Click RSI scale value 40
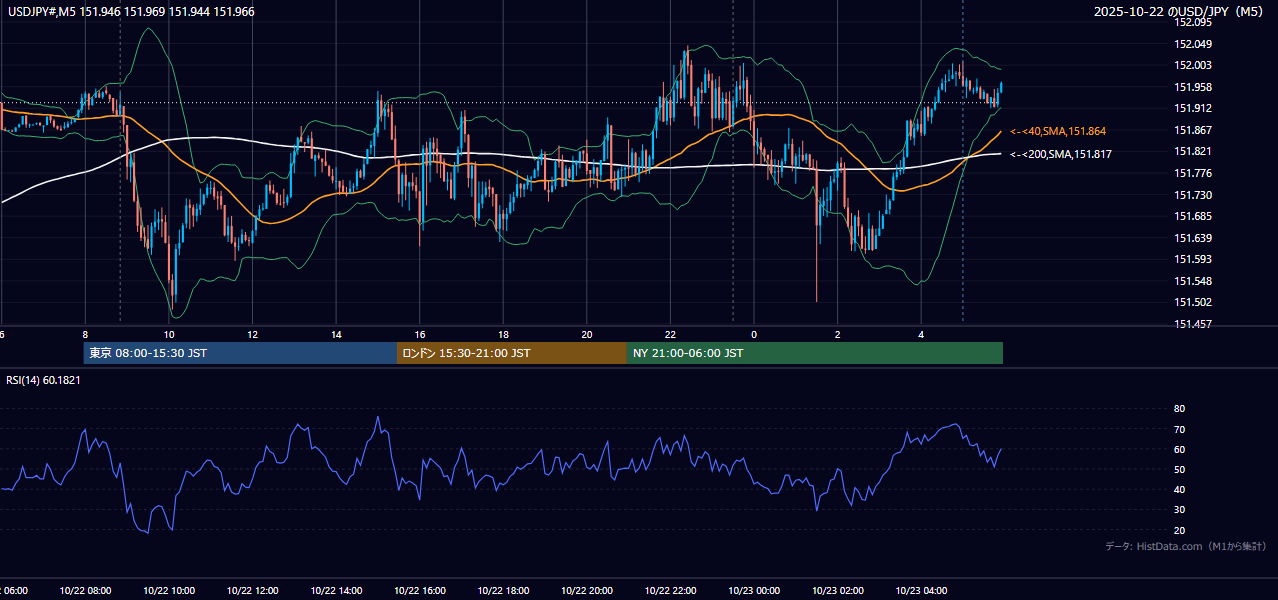The image size is (1278, 600). click(x=1179, y=489)
